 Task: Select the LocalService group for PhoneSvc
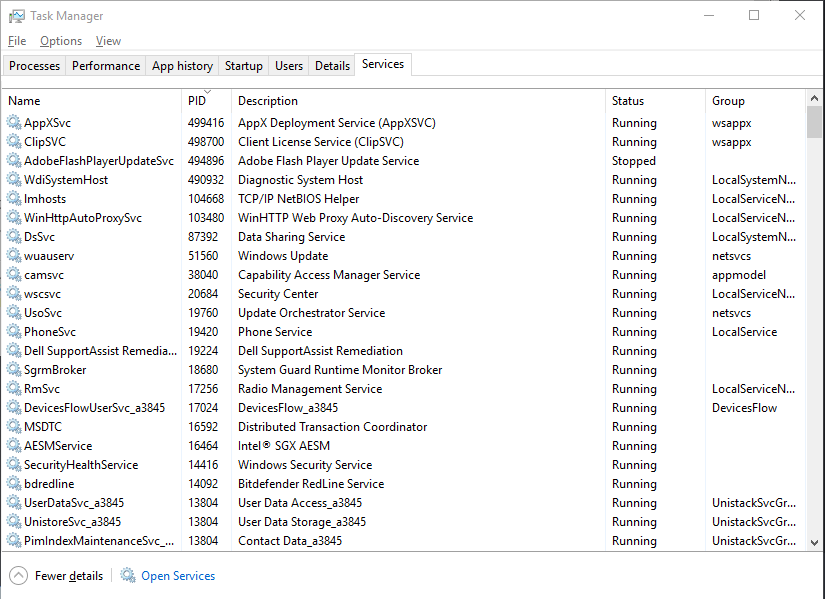point(744,332)
